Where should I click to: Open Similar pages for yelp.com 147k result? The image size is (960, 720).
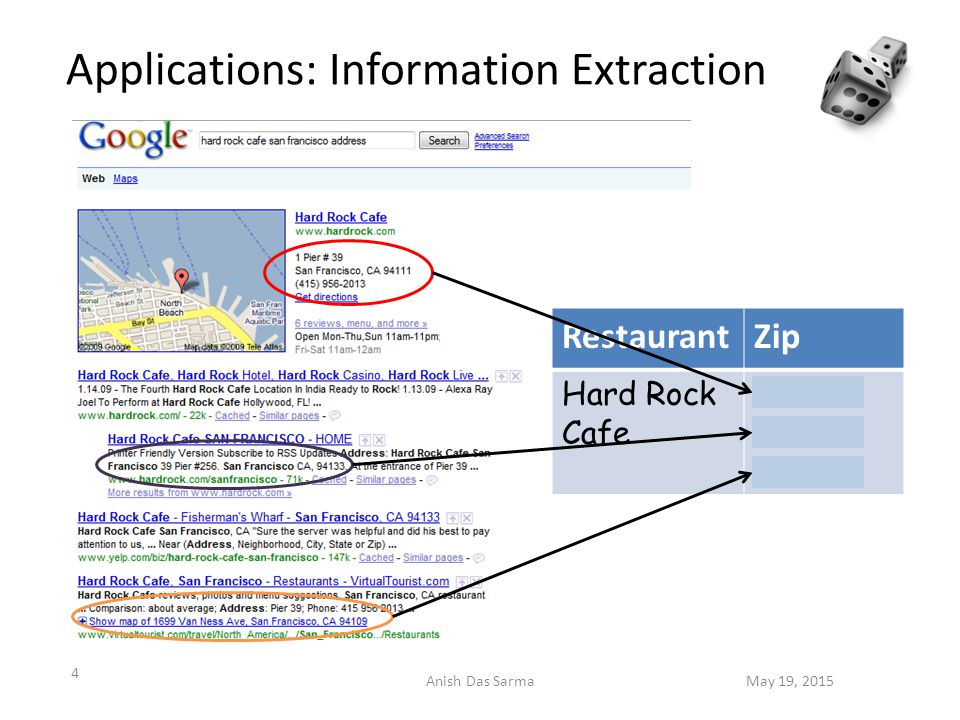coord(433,558)
